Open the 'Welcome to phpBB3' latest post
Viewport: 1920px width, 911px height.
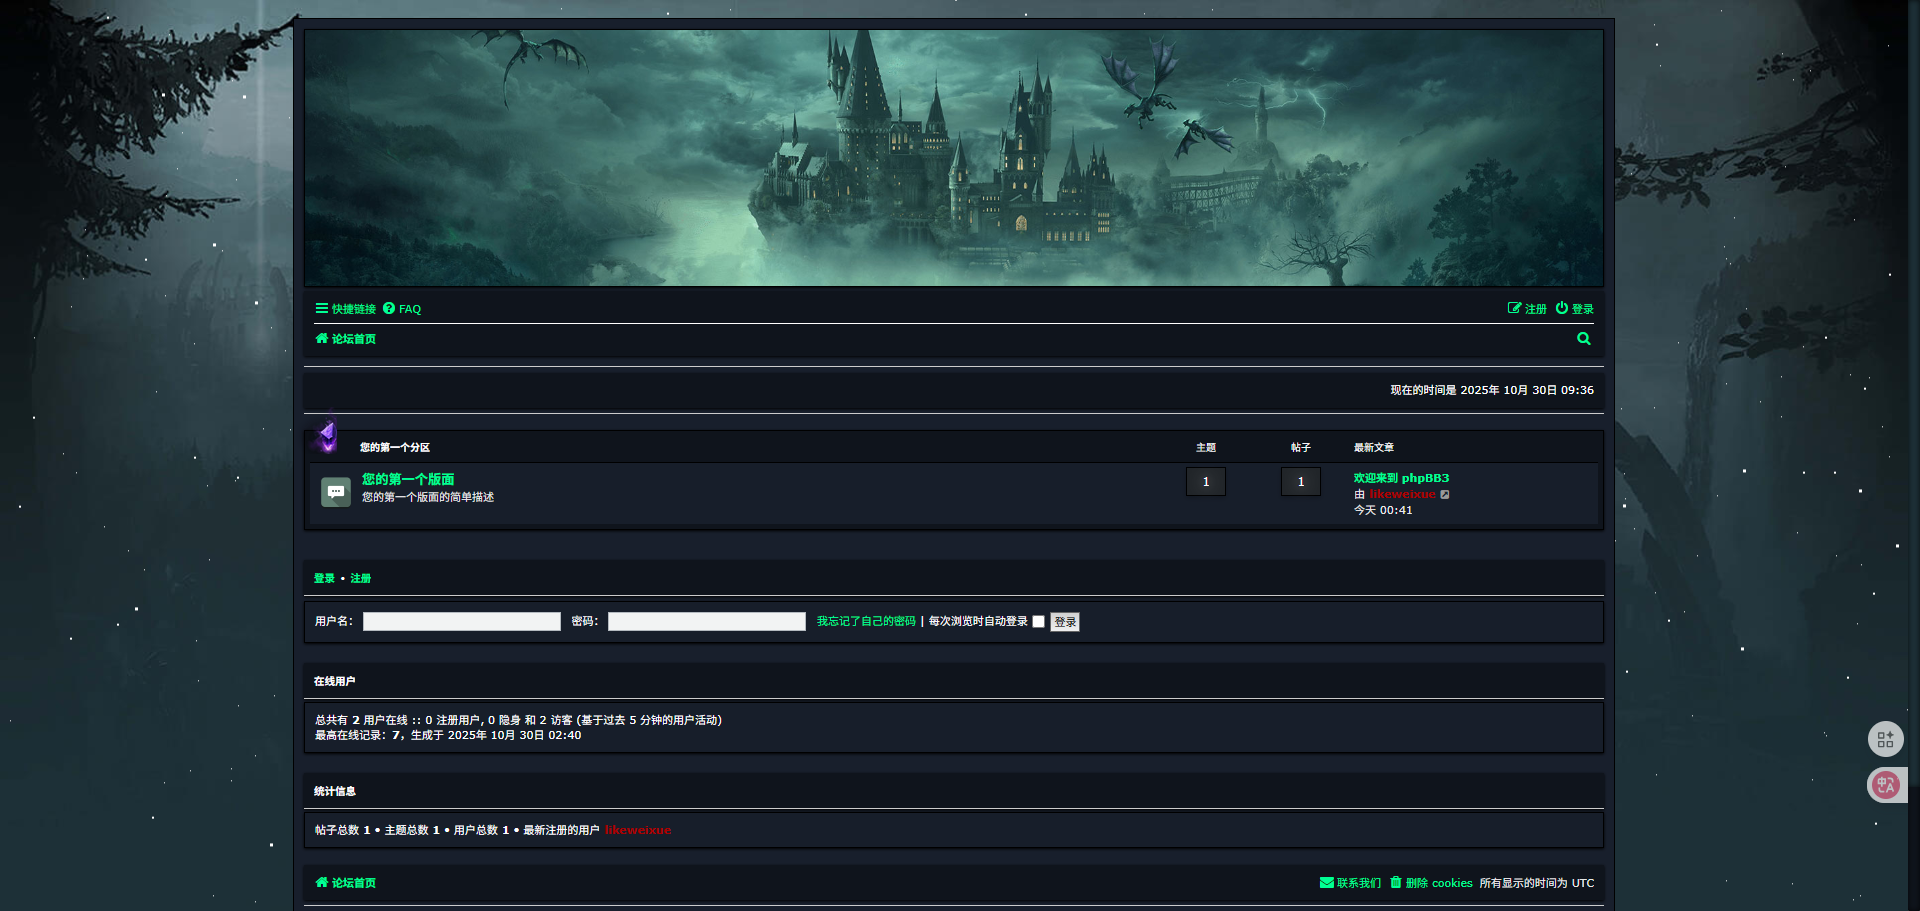[x=1400, y=478]
